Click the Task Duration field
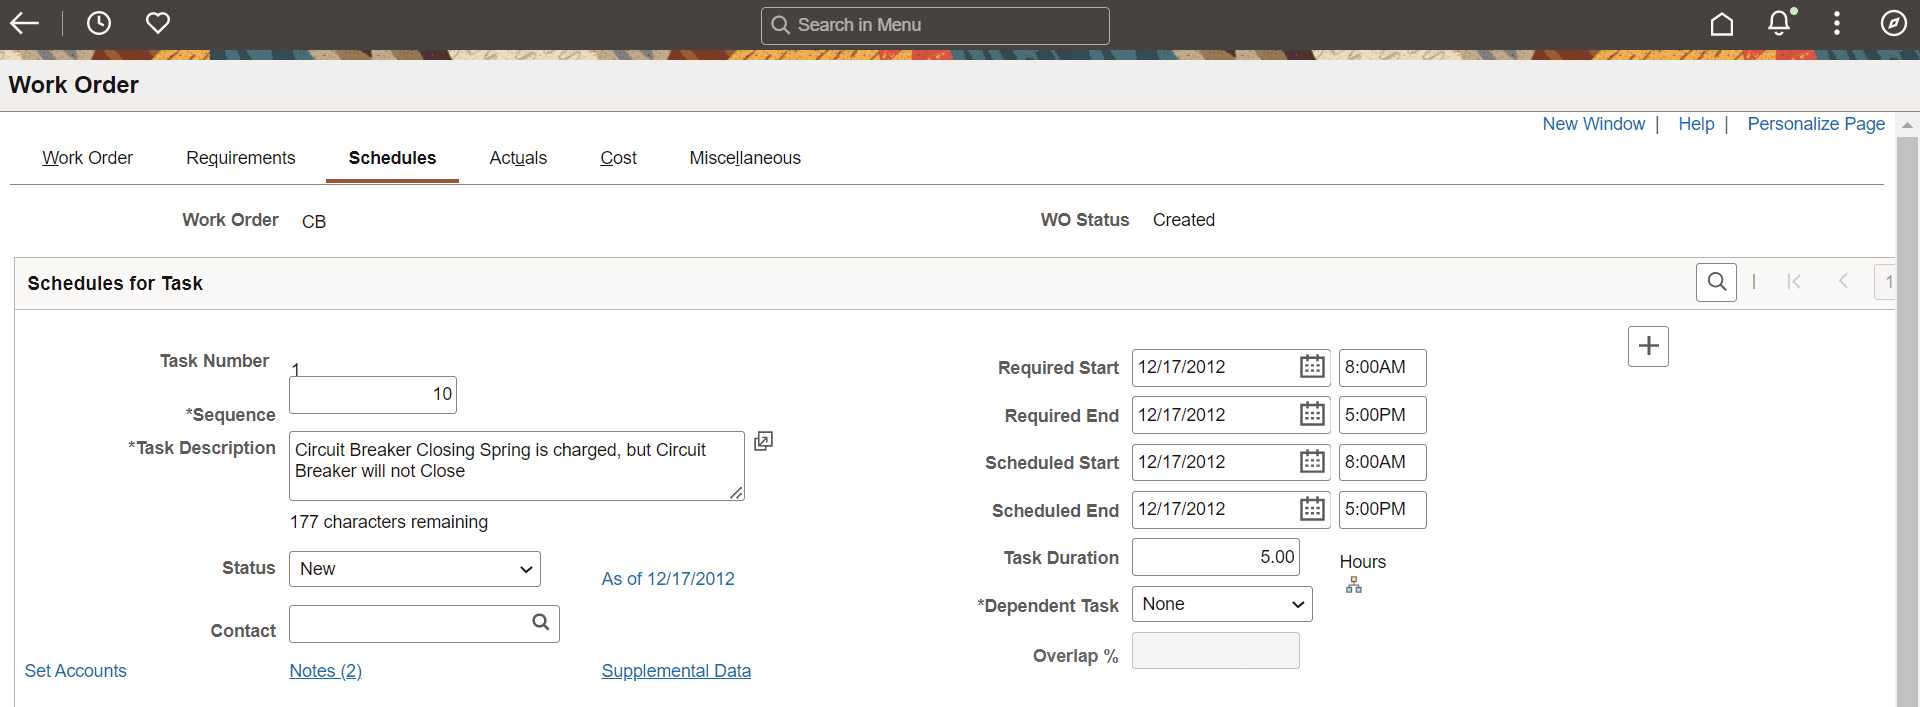Screen dimensions: 1920x707 tap(1216, 557)
